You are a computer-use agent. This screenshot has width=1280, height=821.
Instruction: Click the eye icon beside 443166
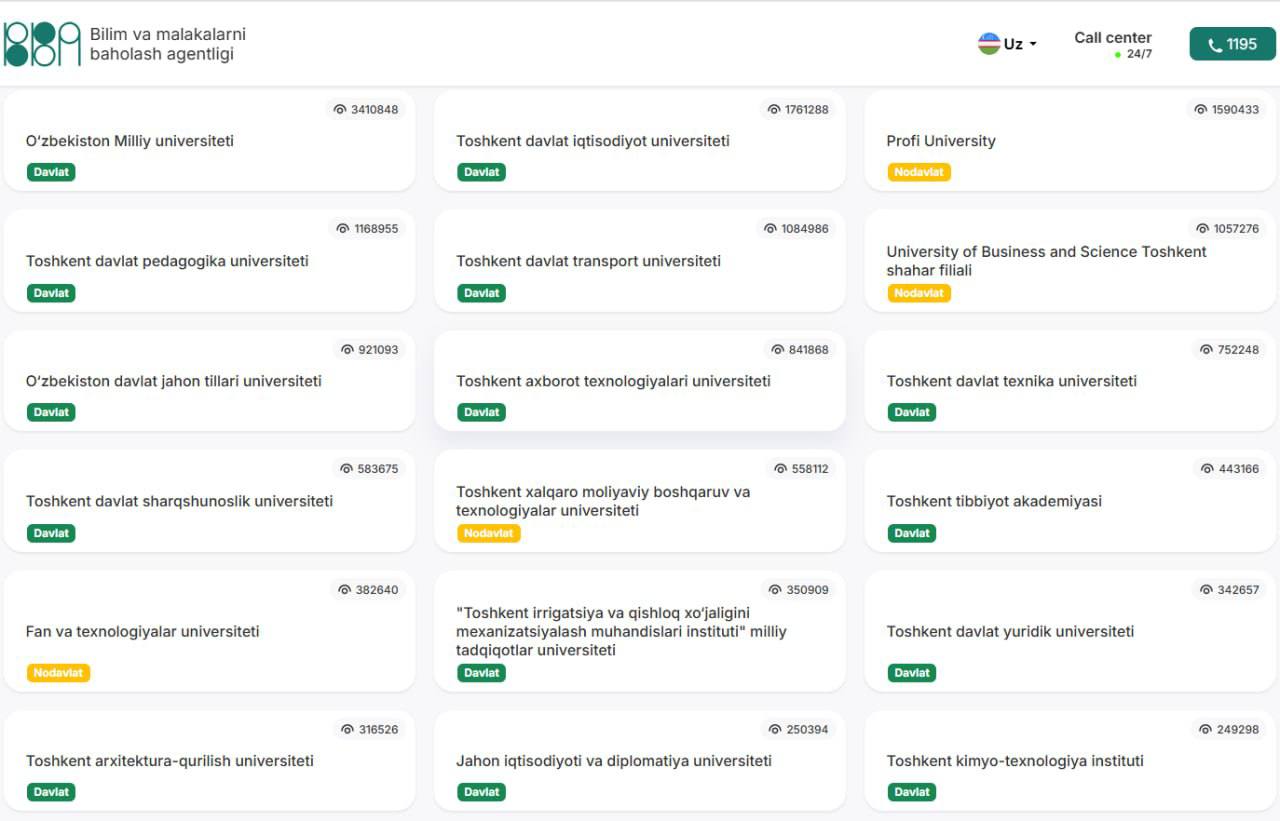click(x=1207, y=469)
